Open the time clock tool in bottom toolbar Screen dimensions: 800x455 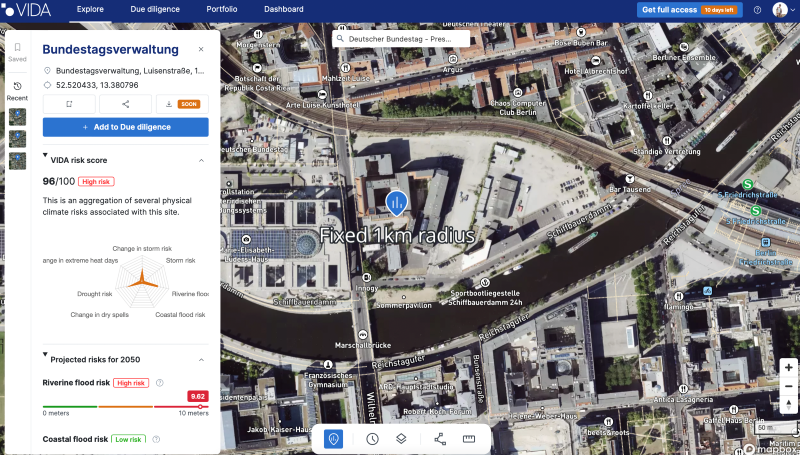(372, 439)
